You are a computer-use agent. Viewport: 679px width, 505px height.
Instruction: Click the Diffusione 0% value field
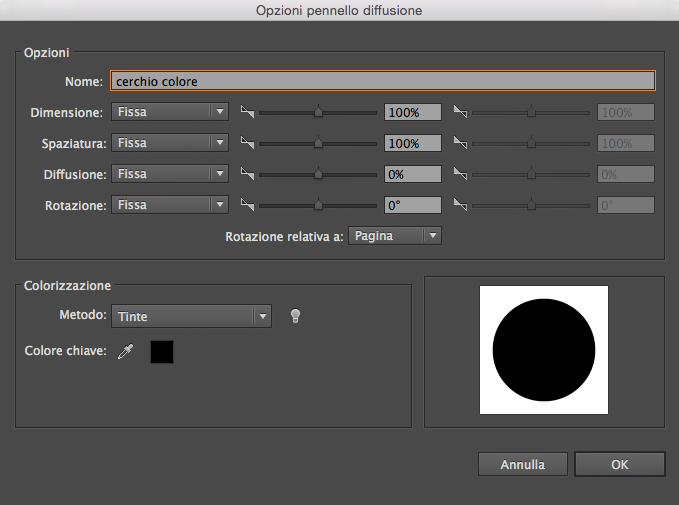[x=413, y=174]
